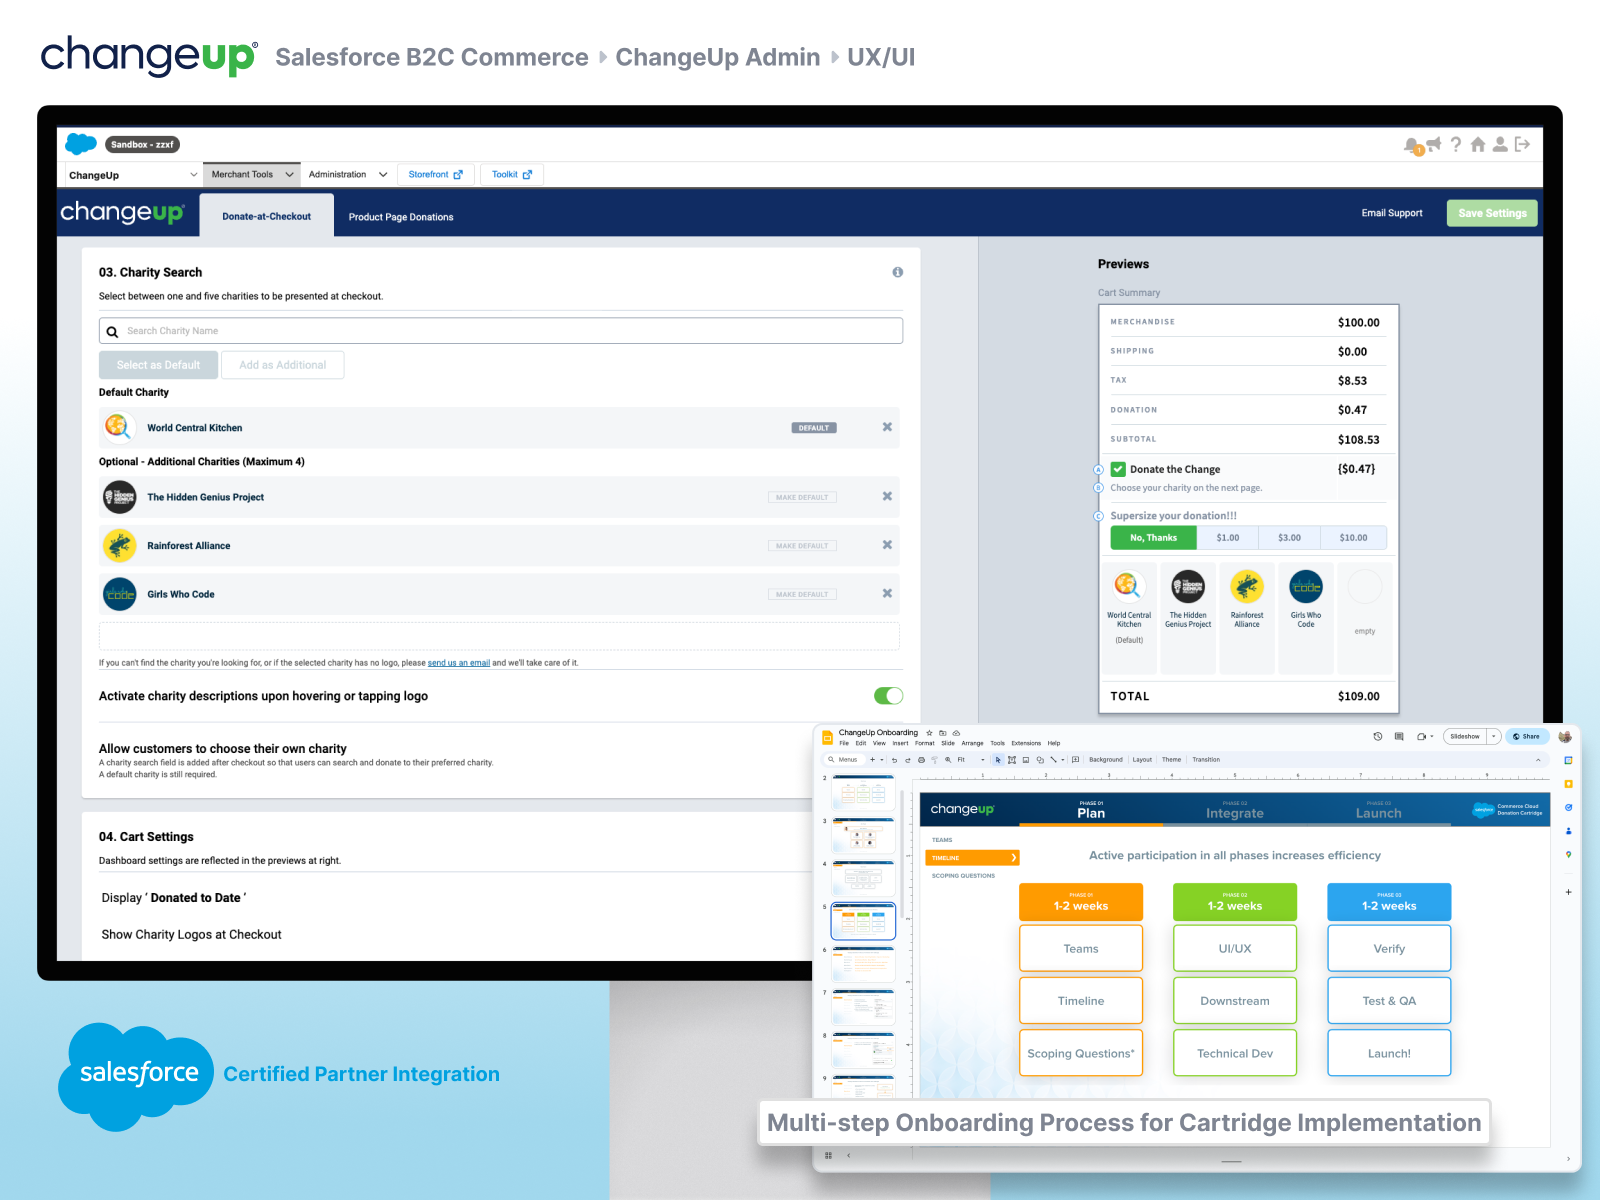Open user profile icon in header
1600x1200 pixels.
pyautogui.click(x=1500, y=144)
